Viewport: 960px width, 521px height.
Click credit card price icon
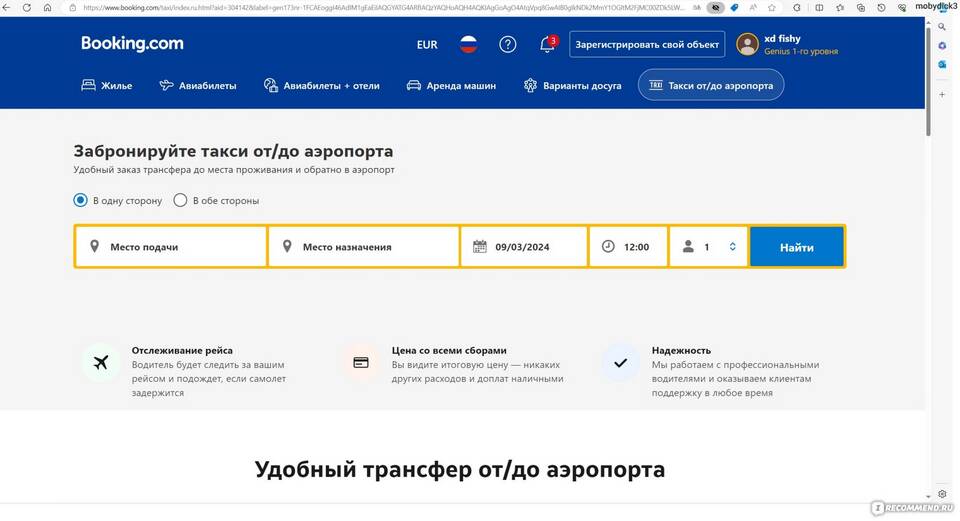click(x=361, y=362)
